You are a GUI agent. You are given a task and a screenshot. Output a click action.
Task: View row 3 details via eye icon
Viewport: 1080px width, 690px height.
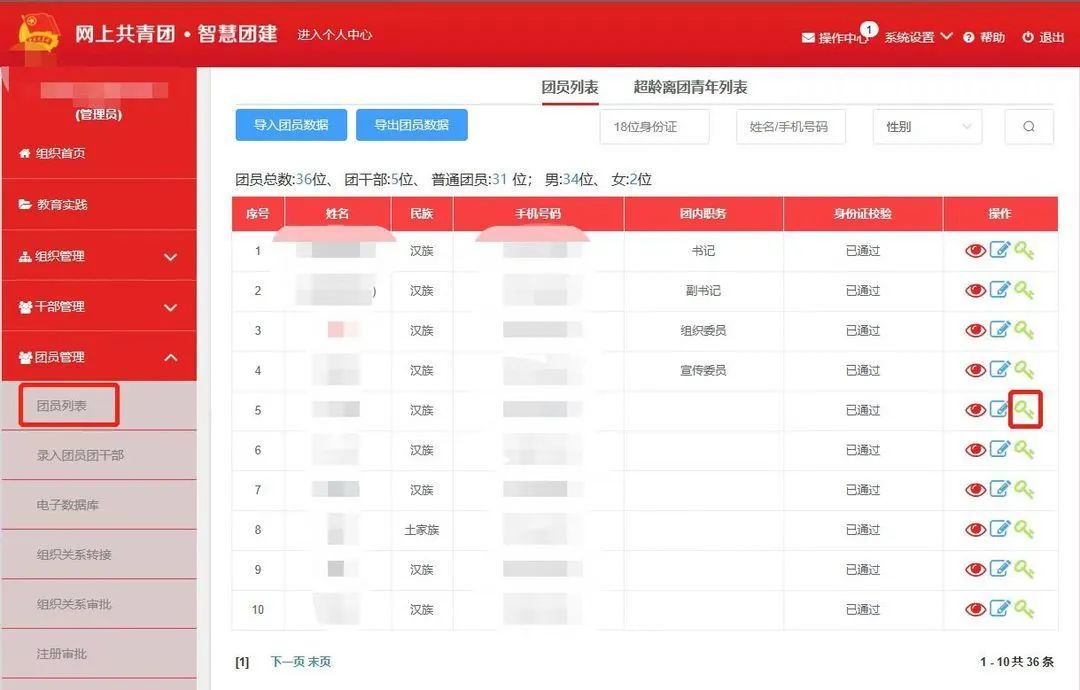tap(975, 331)
